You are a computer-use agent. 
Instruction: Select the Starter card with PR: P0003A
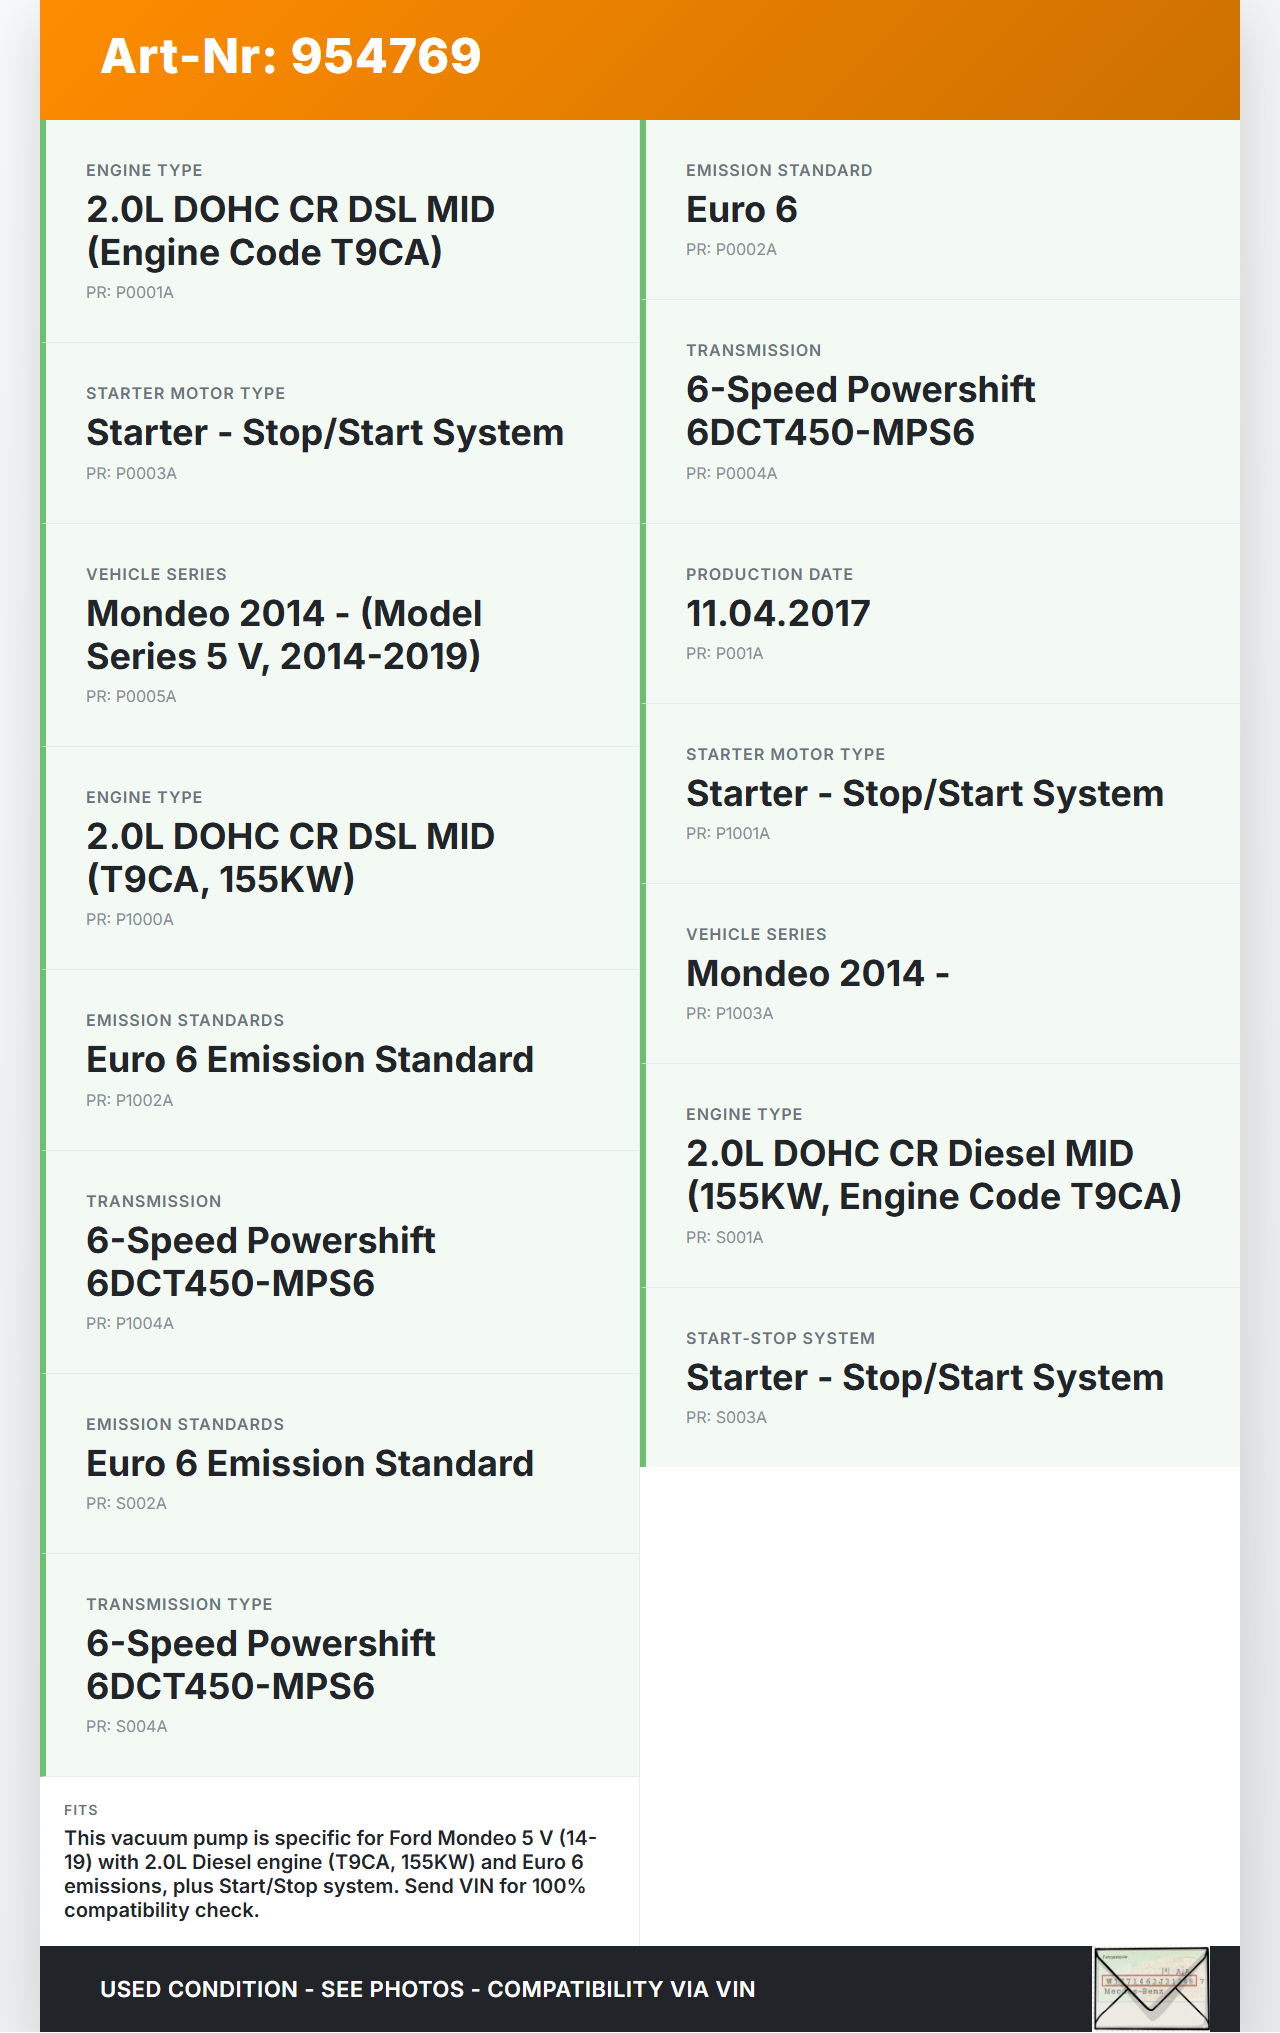(x=340, y=433)
